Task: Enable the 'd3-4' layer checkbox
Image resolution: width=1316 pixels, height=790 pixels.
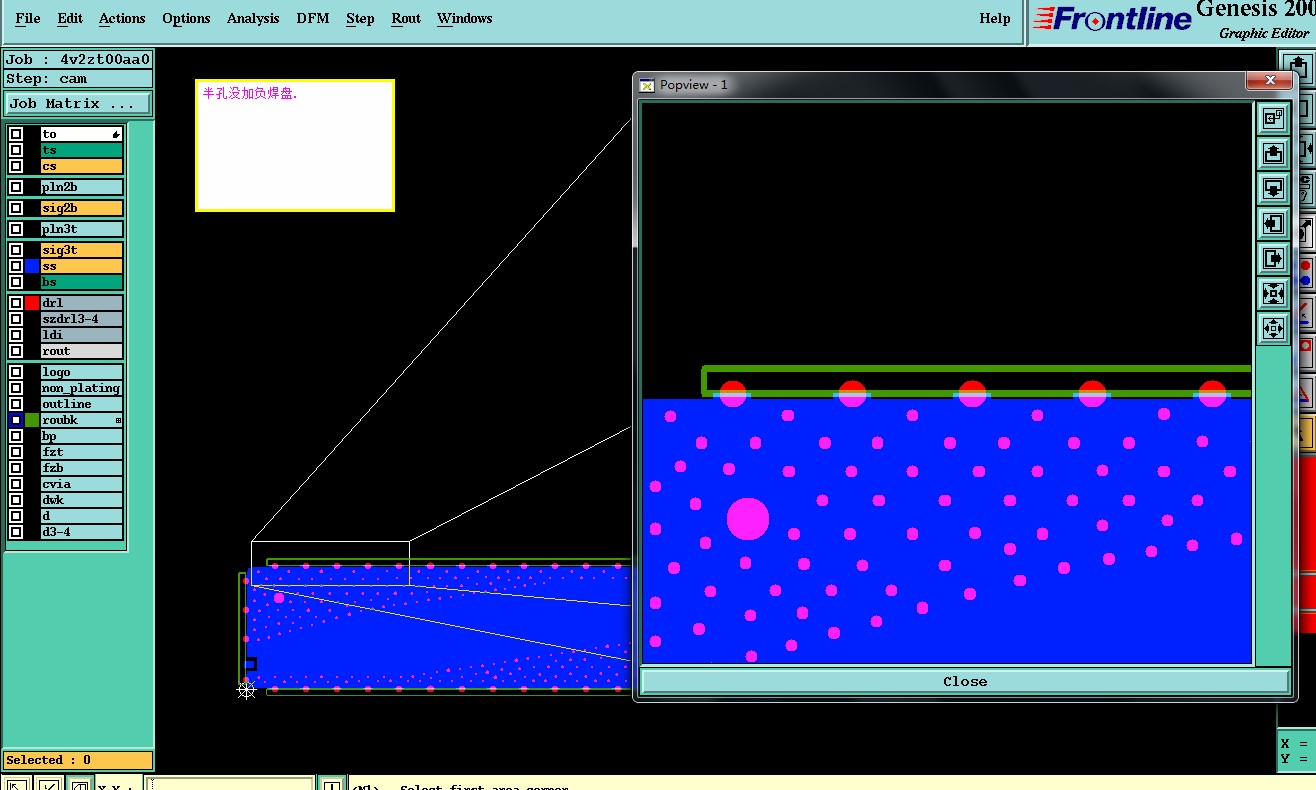Action: [x=16, y=532]
